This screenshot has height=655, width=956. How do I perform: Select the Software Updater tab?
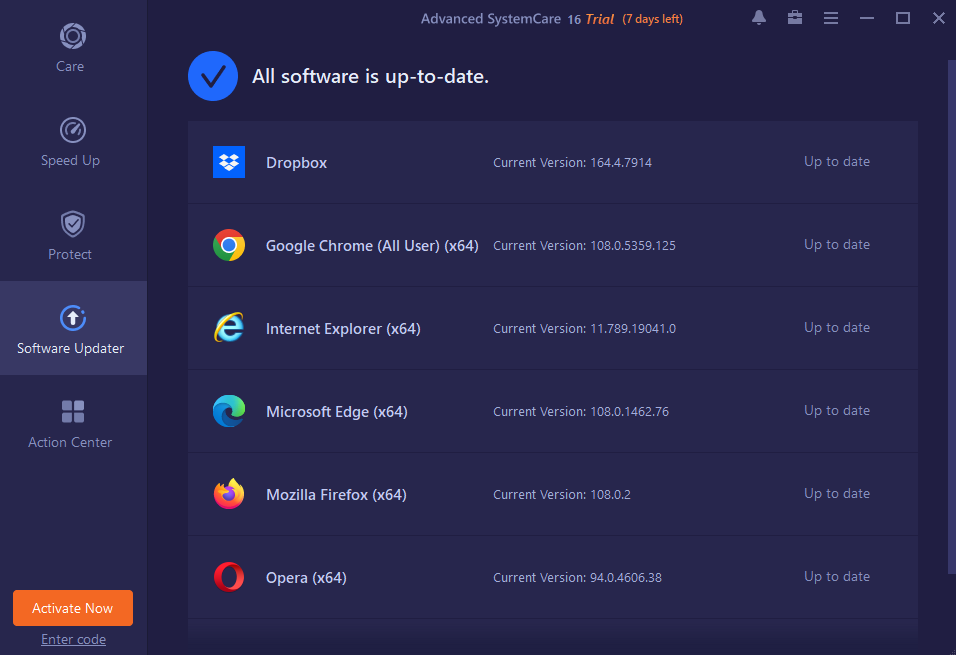coord(71,328)
